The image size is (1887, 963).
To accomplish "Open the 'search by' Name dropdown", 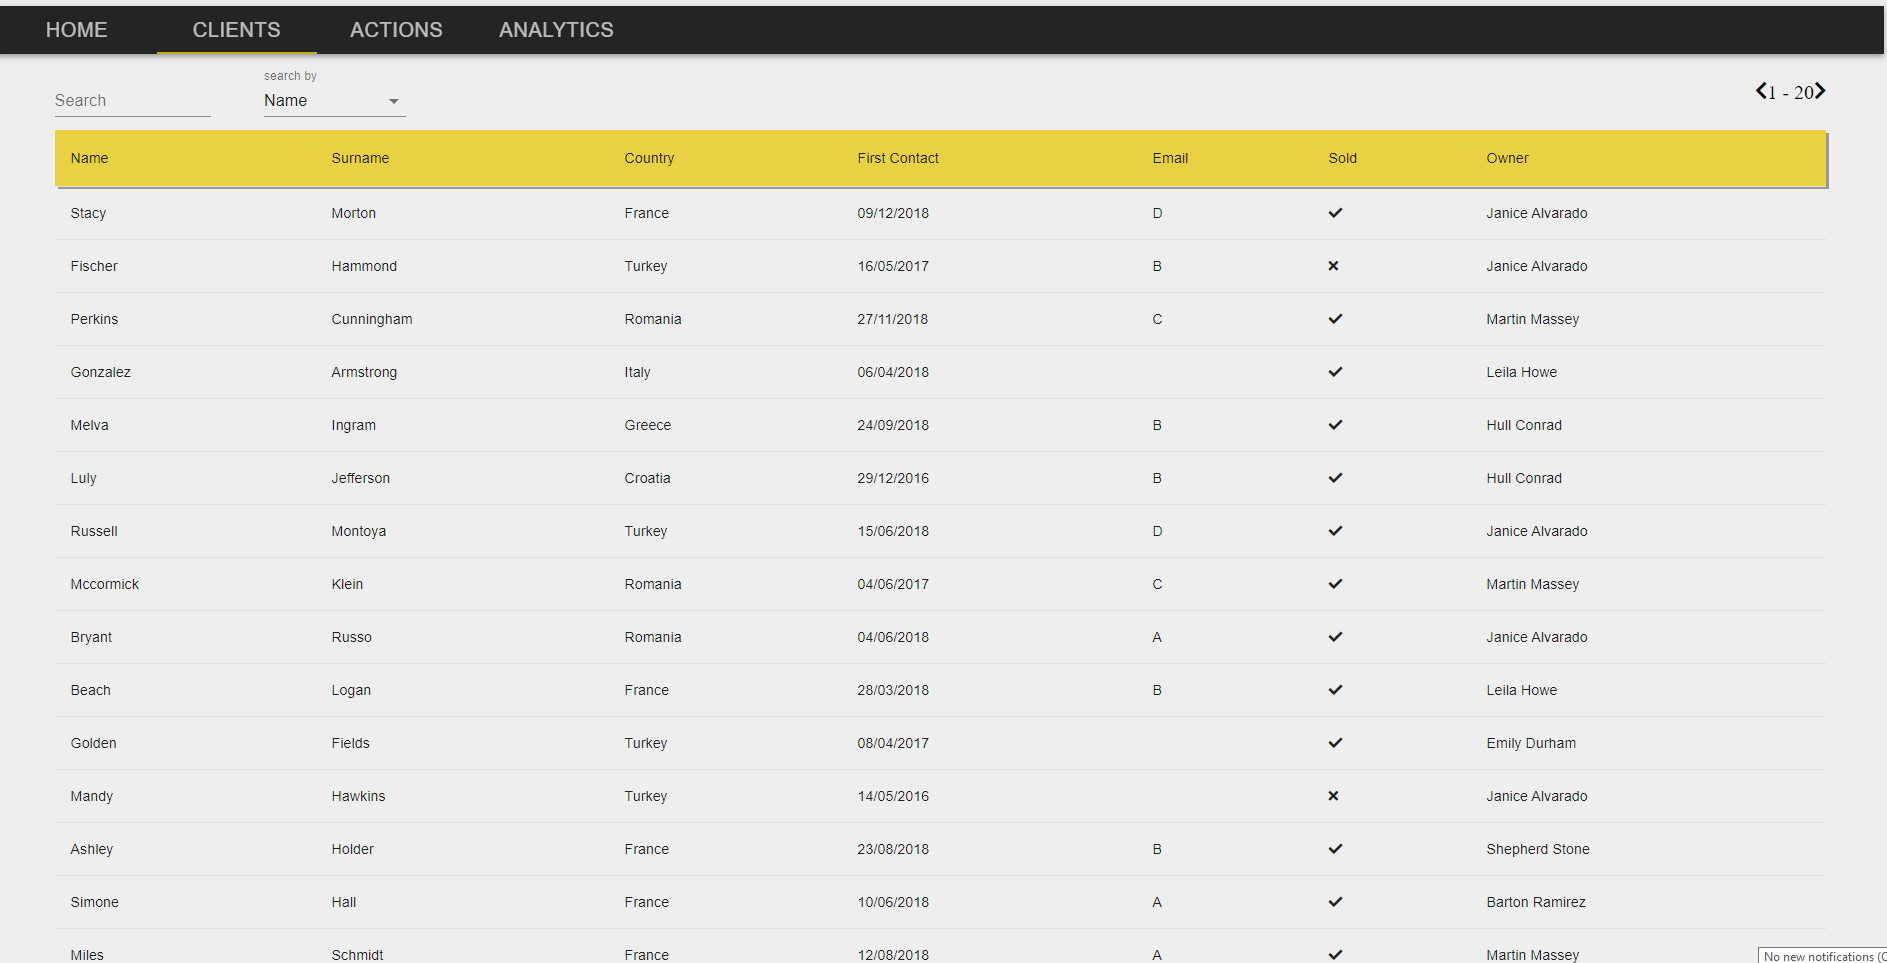I will click(x=334, y=100).
